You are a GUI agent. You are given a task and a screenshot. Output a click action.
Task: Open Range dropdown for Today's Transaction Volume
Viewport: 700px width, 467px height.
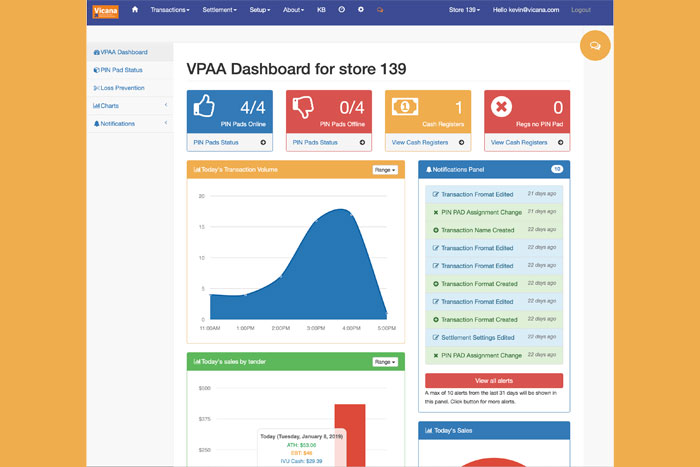coord(385,170)
